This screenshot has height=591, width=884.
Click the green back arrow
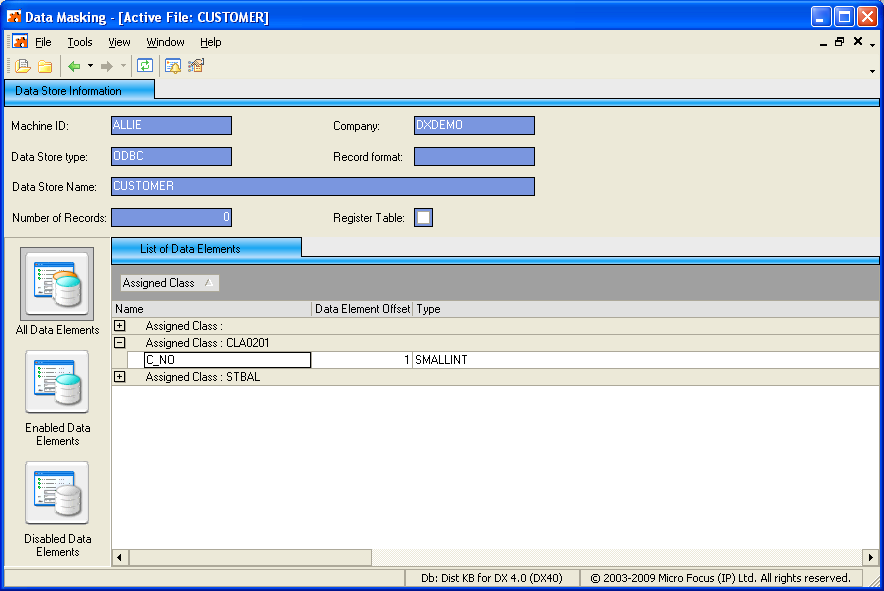pos(74,66)
